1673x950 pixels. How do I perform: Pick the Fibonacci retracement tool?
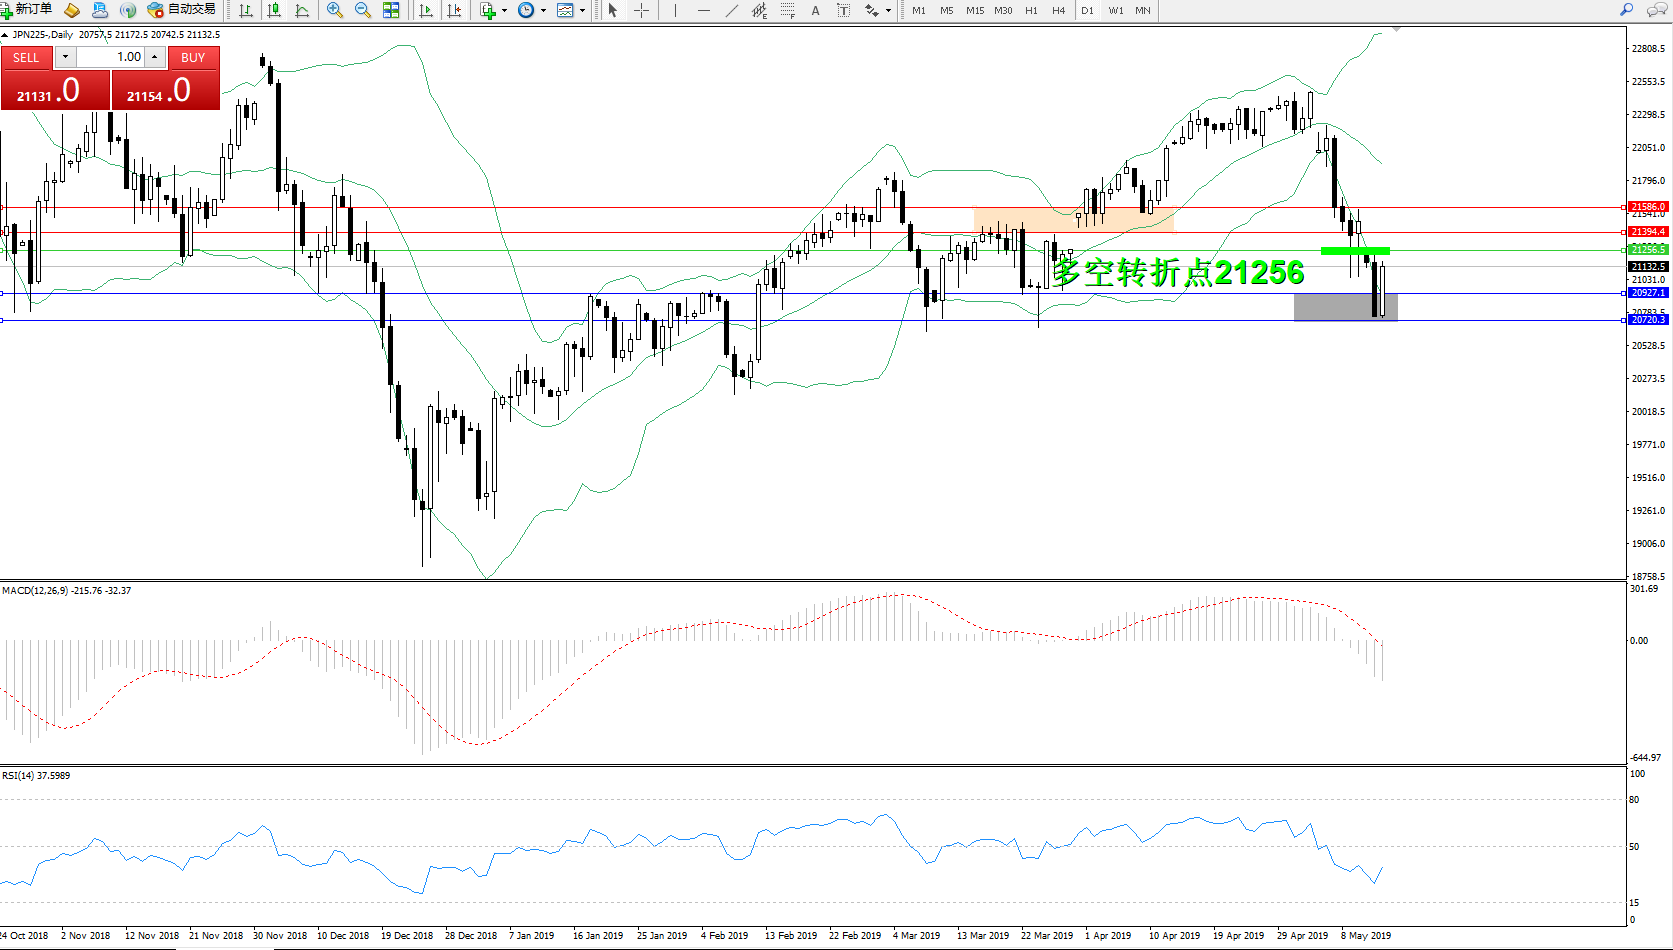click(788, 10)
